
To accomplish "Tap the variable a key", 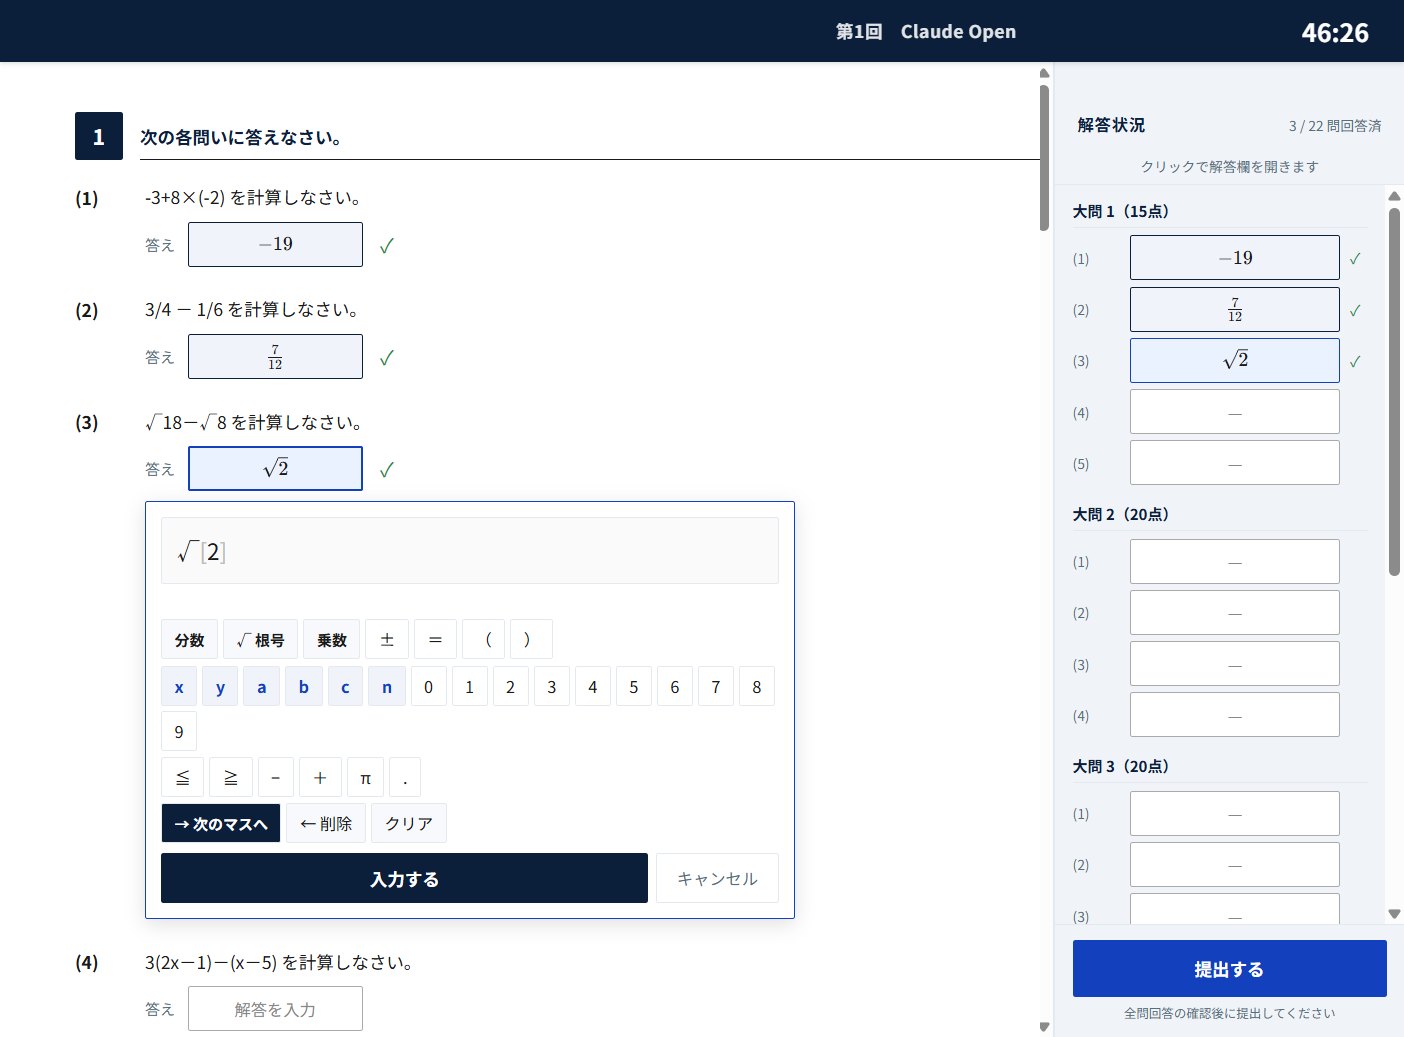I will click(262, 687).
